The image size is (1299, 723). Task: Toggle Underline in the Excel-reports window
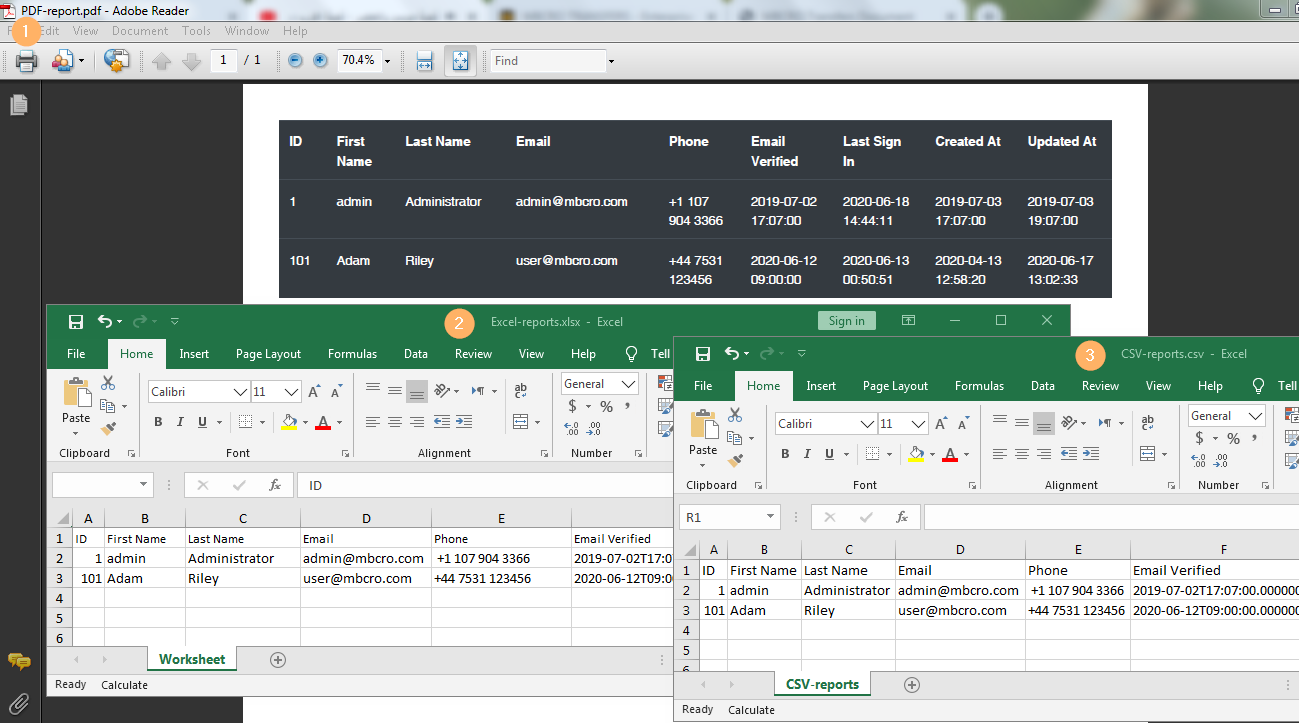click(x=203, y=422)
